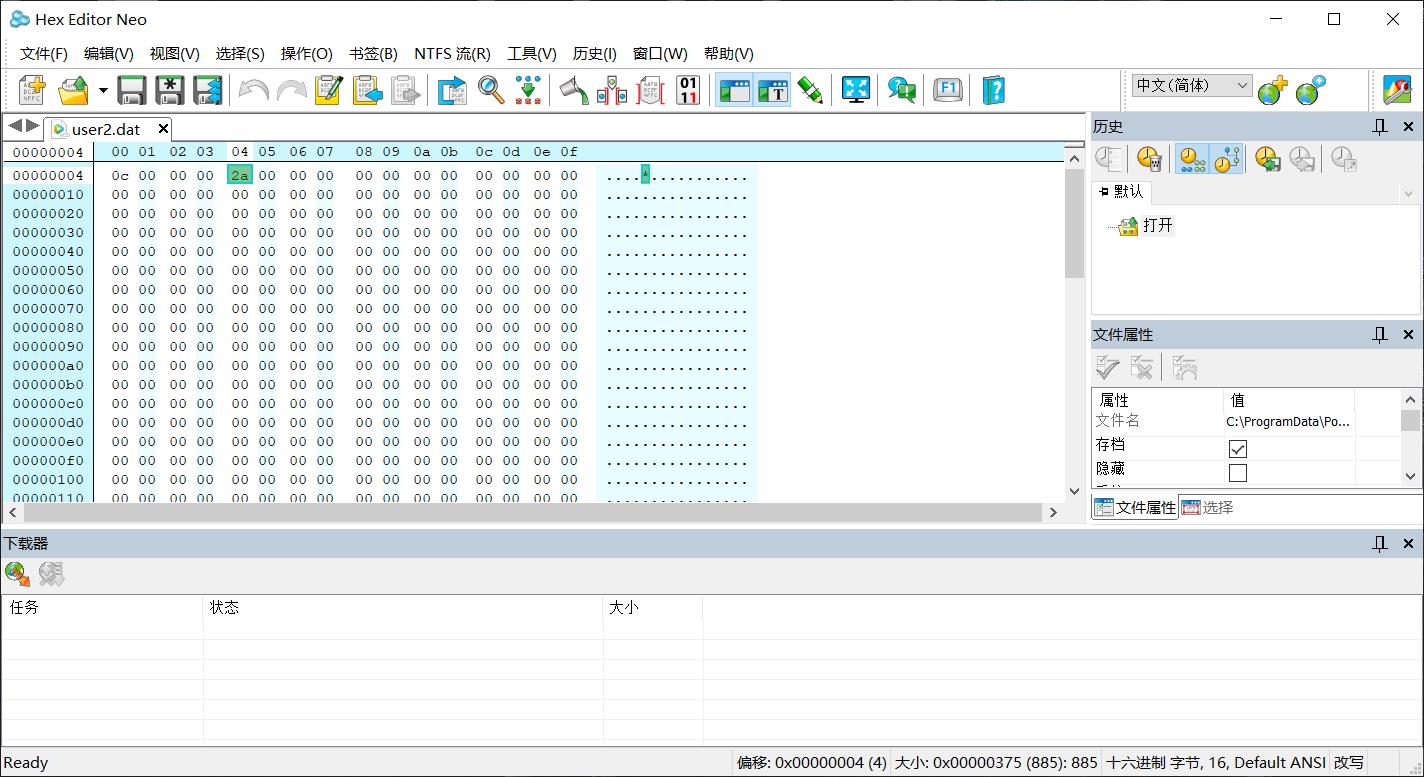Expand the Open file dropdown arrow

point(103,91)
